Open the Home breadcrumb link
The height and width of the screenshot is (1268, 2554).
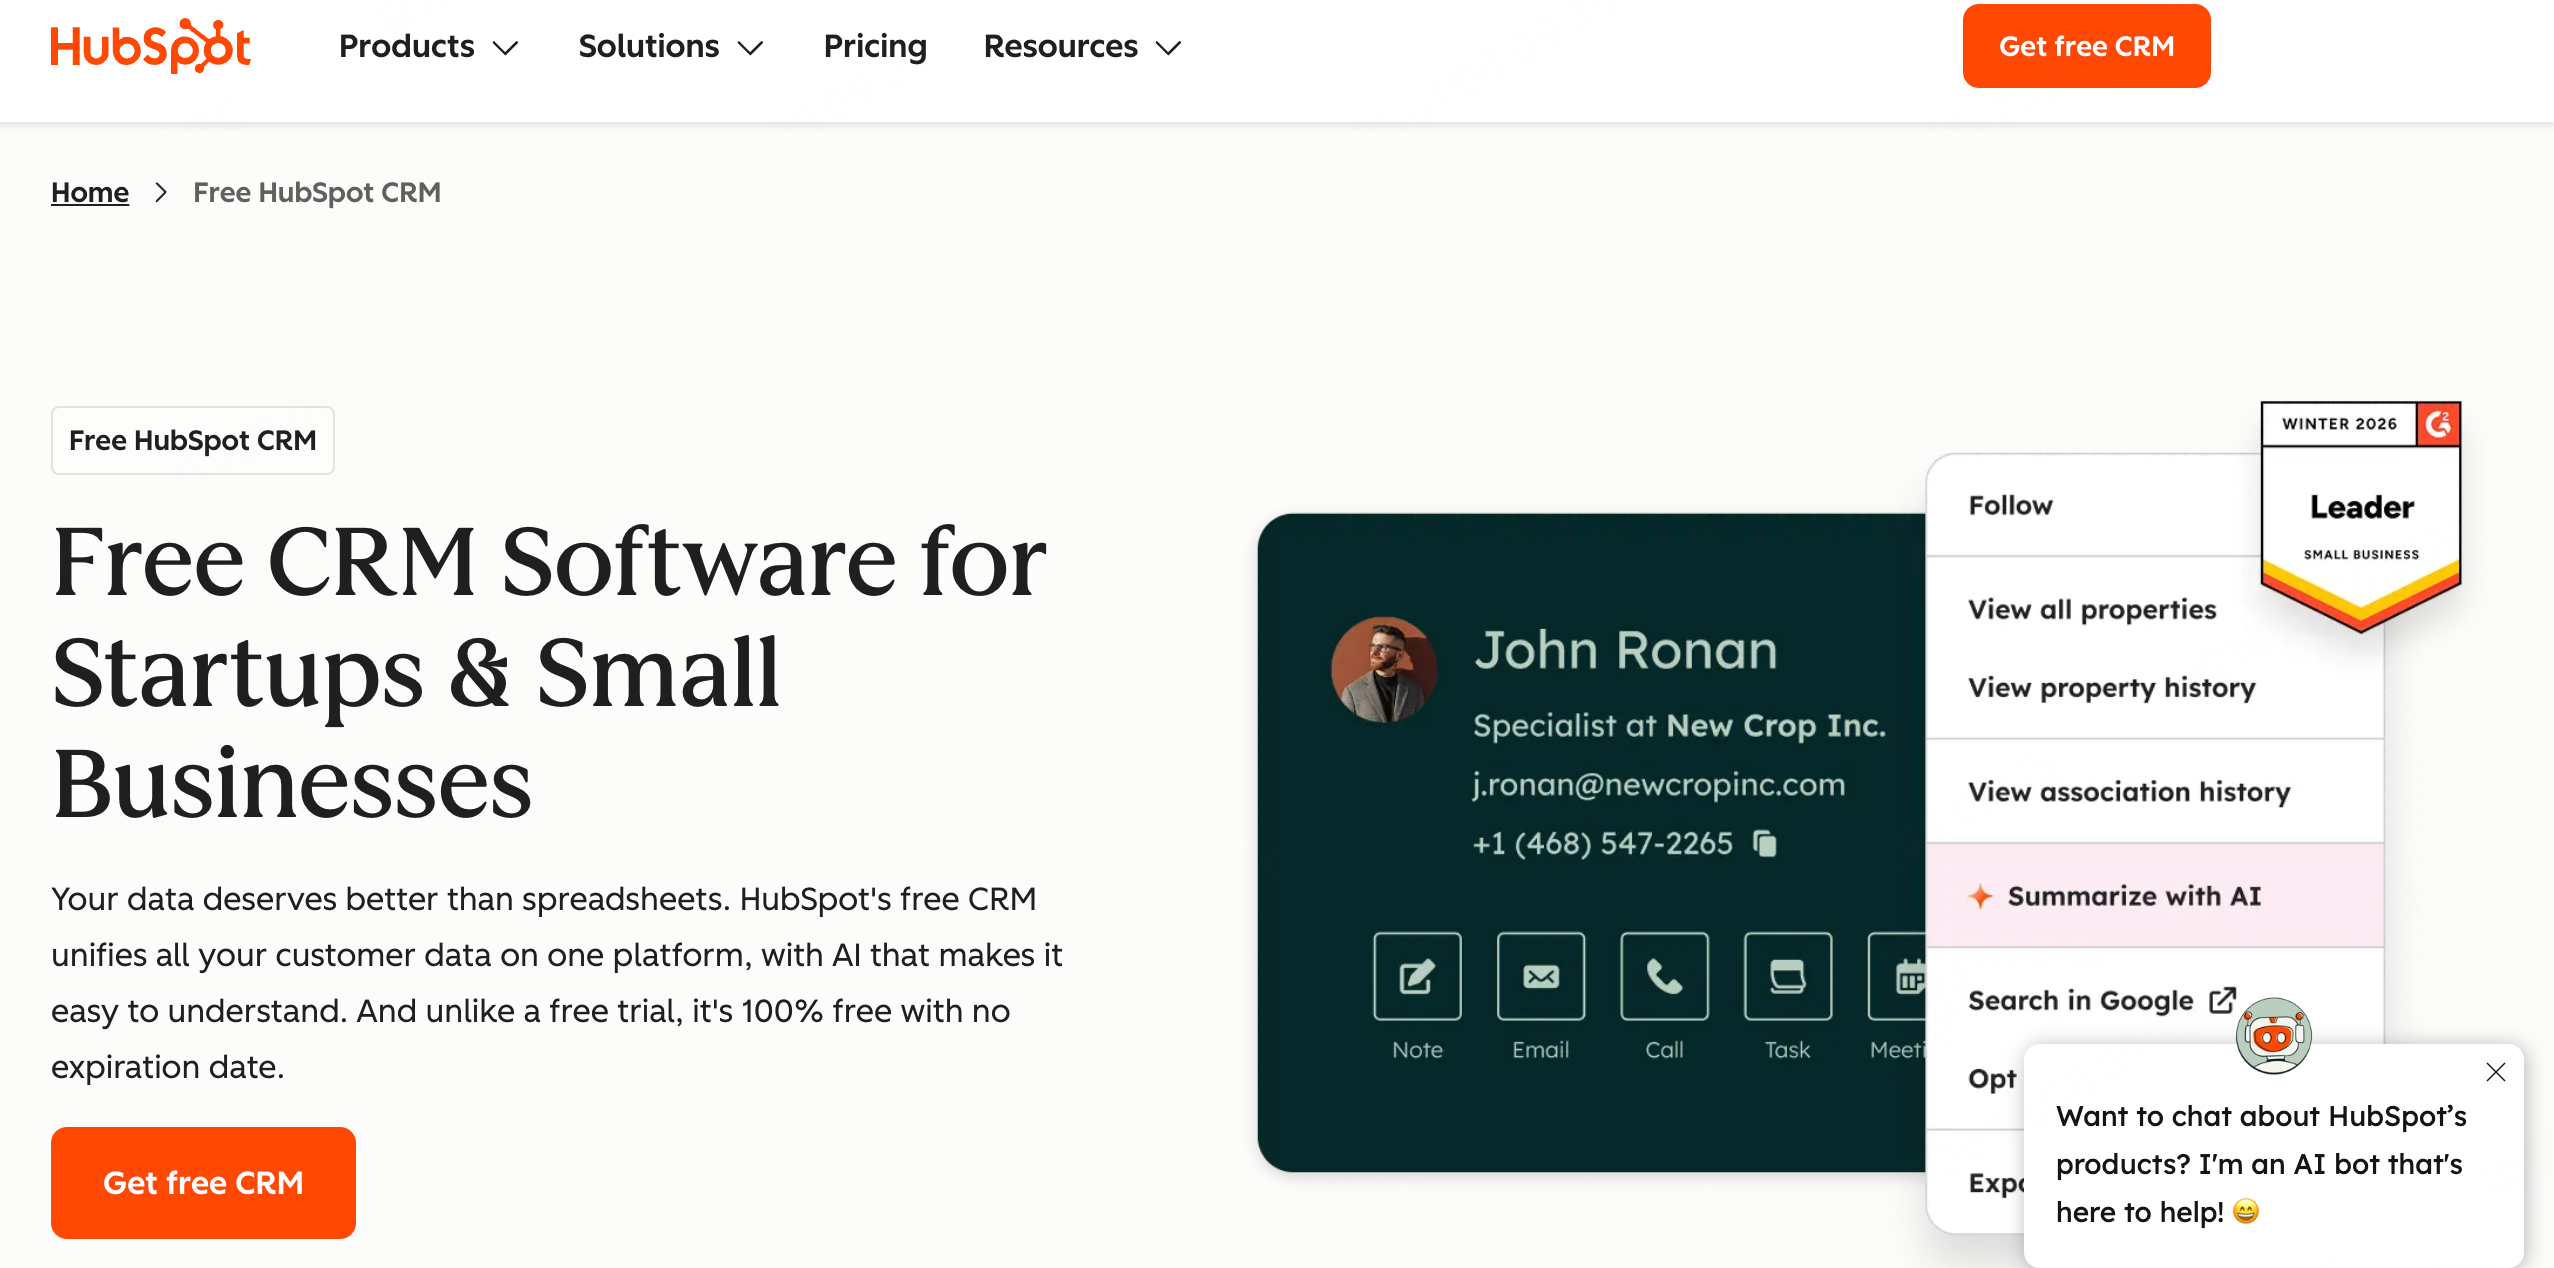pyautogui.click(x=90, y=192)
